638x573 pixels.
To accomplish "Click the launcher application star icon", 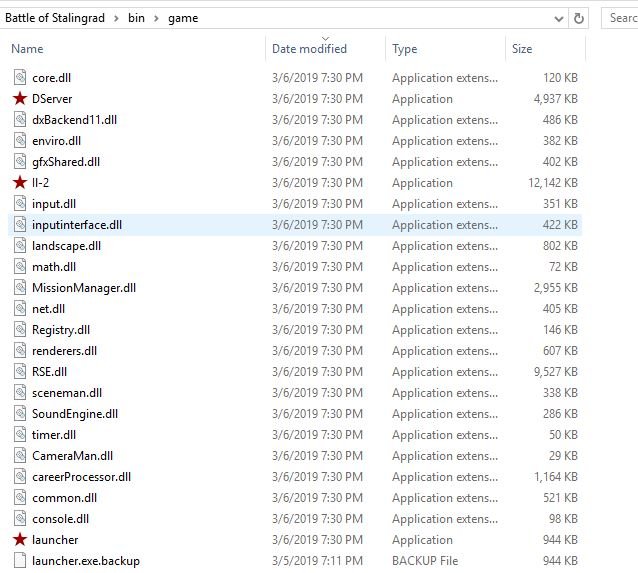I will (20, 540).
